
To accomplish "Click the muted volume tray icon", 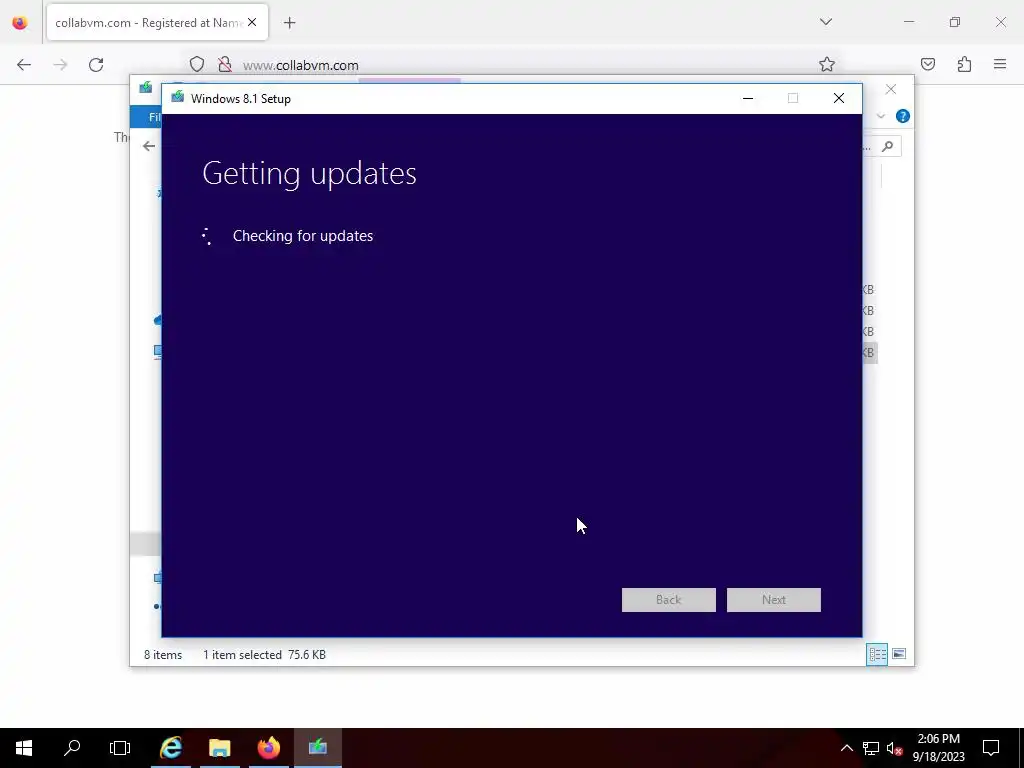I will pyautogui.click(x=895, y=748).
